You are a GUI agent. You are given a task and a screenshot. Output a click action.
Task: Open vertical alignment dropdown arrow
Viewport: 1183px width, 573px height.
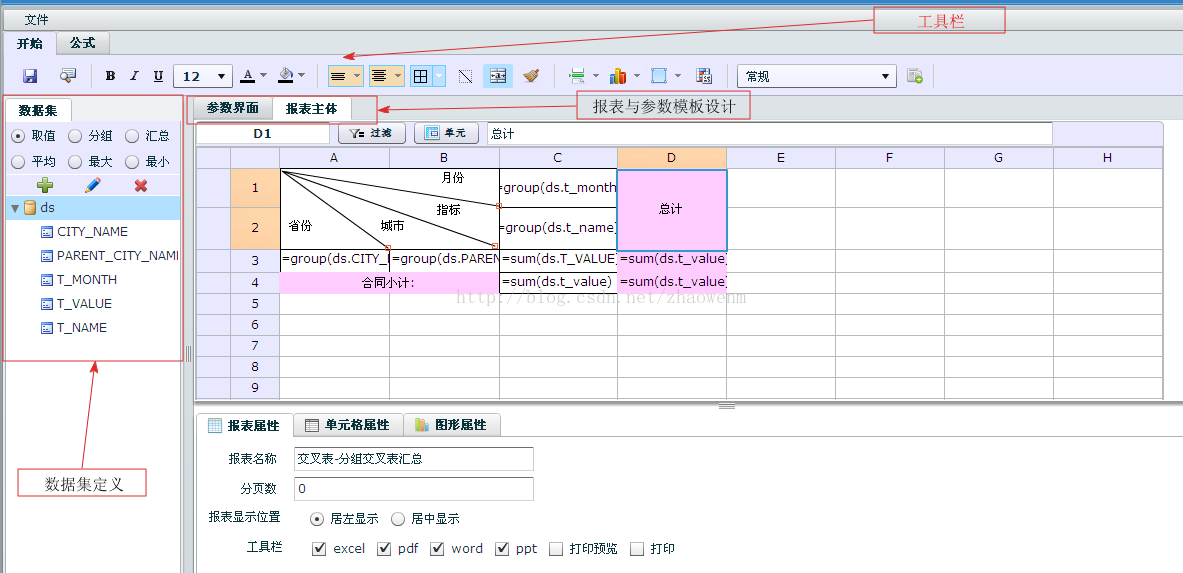[x=398, y=76]
